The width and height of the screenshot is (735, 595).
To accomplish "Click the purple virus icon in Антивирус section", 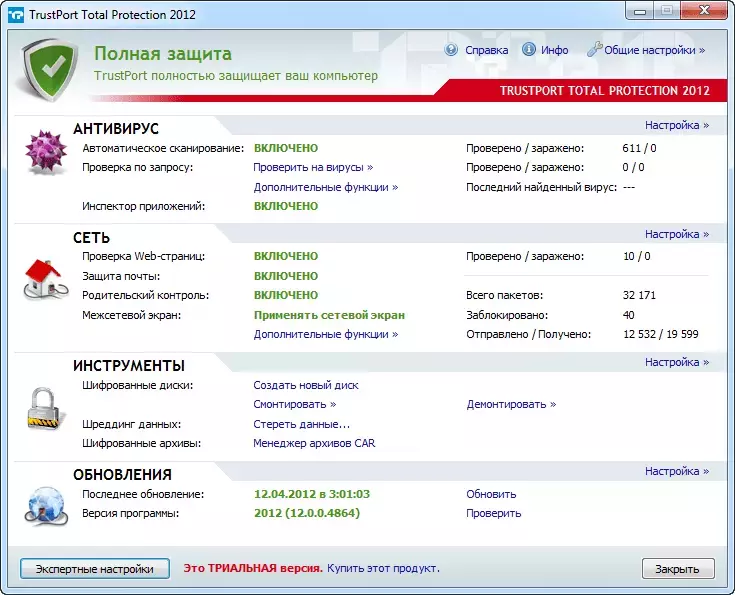I will pos(45,152).
